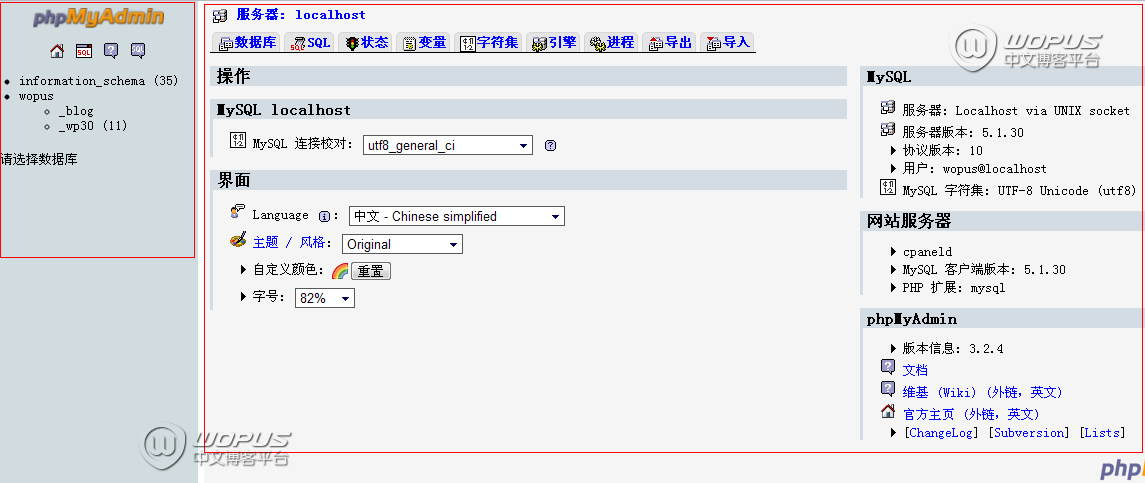Open the SQL reference icon in sidebar
This screenshot has height=483, width=1145.
(138, 50)
